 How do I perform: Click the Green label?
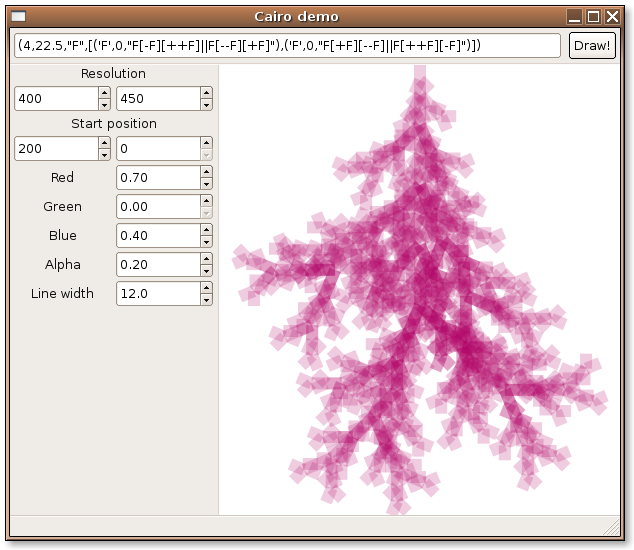62,207
